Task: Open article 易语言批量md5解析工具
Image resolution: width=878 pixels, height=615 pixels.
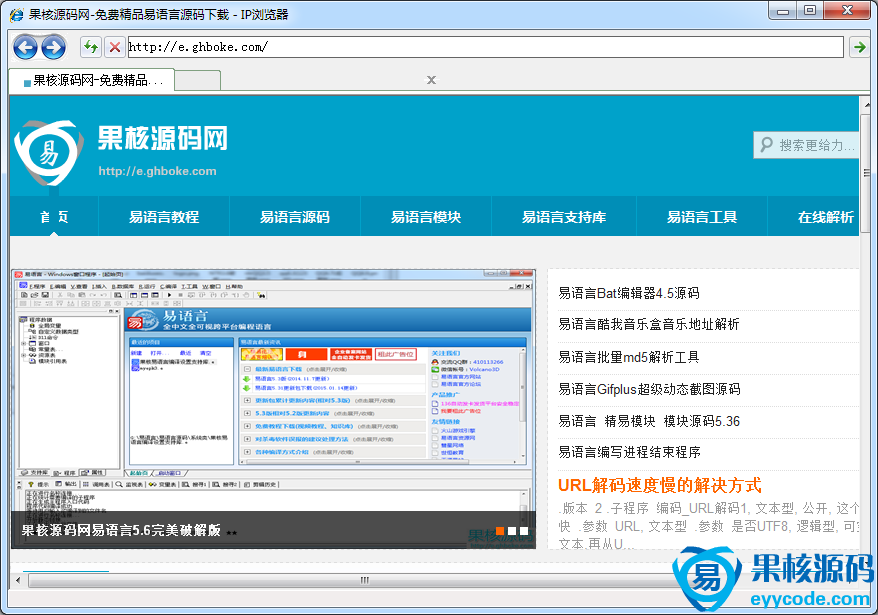Action: click(629, 357)
